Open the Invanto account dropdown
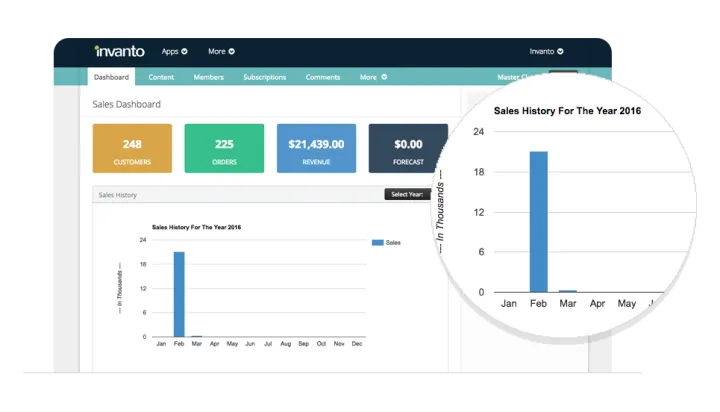720x412 pixels. click(546, 51)
